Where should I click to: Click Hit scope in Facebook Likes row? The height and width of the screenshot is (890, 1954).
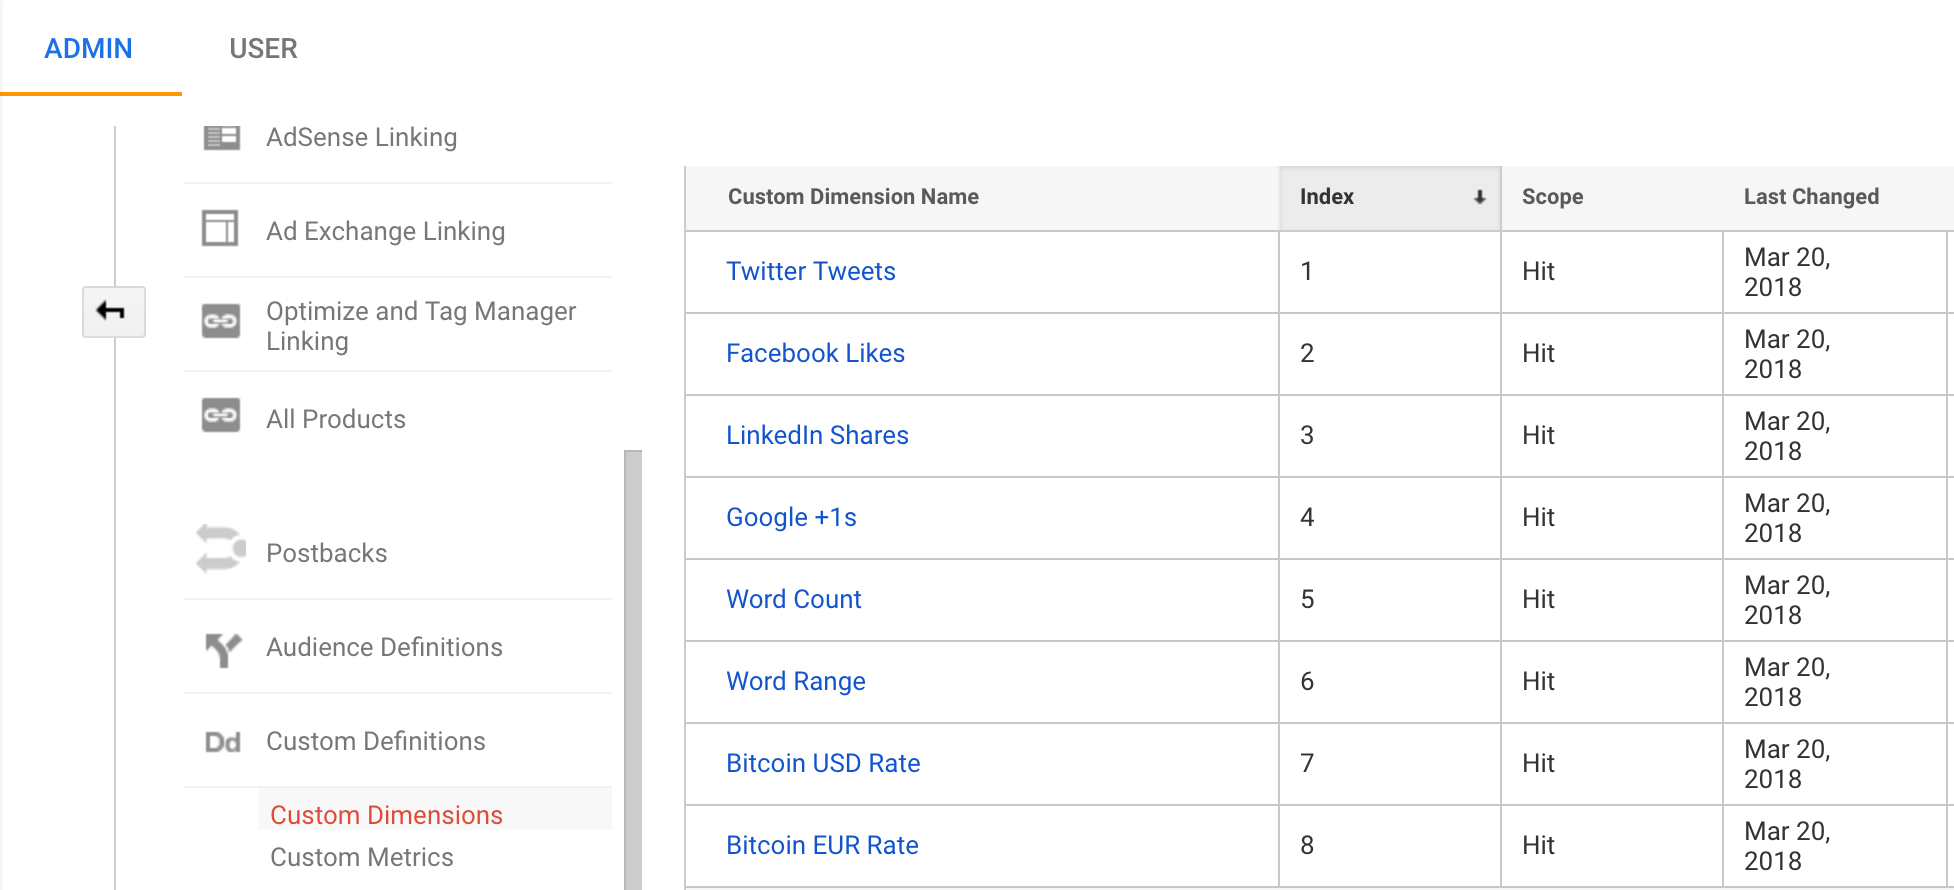(x=1538, y=353)
